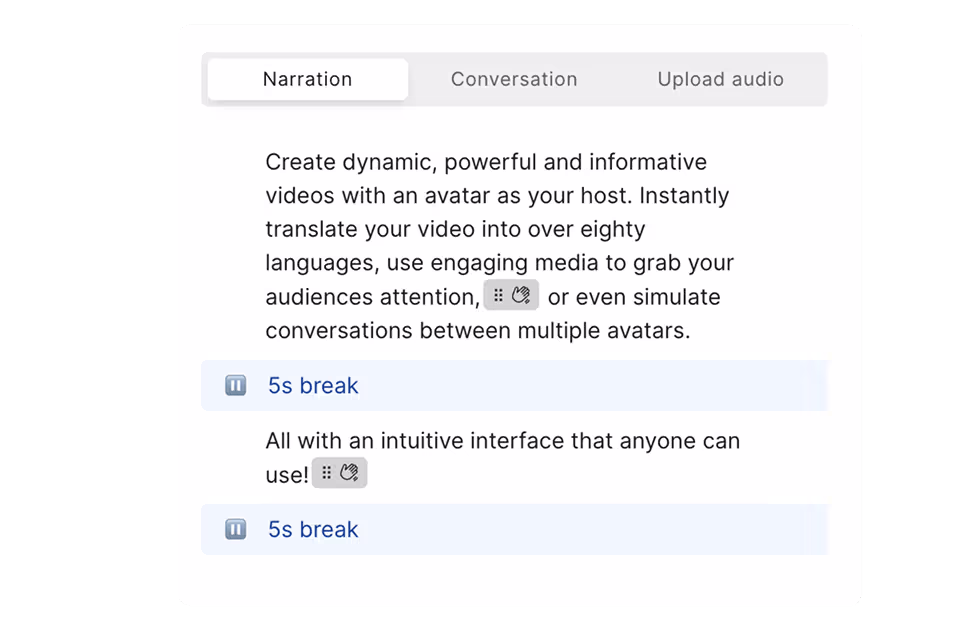Screen dimensions: 974x629
Task: Click gesture marker after 'audiences attention,'
Action: 511,296
